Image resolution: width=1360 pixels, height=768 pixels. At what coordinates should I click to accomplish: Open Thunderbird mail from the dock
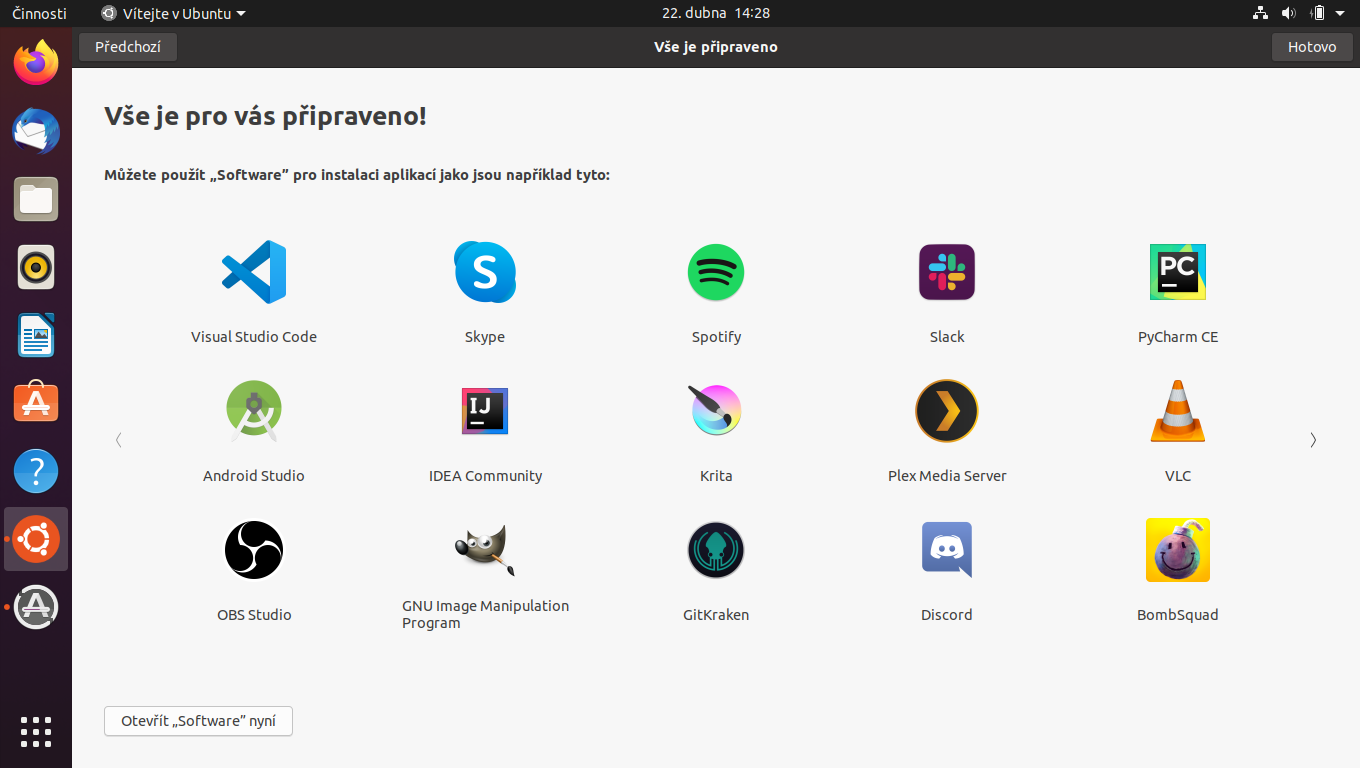pyautogui.click(x=36, y=131)
